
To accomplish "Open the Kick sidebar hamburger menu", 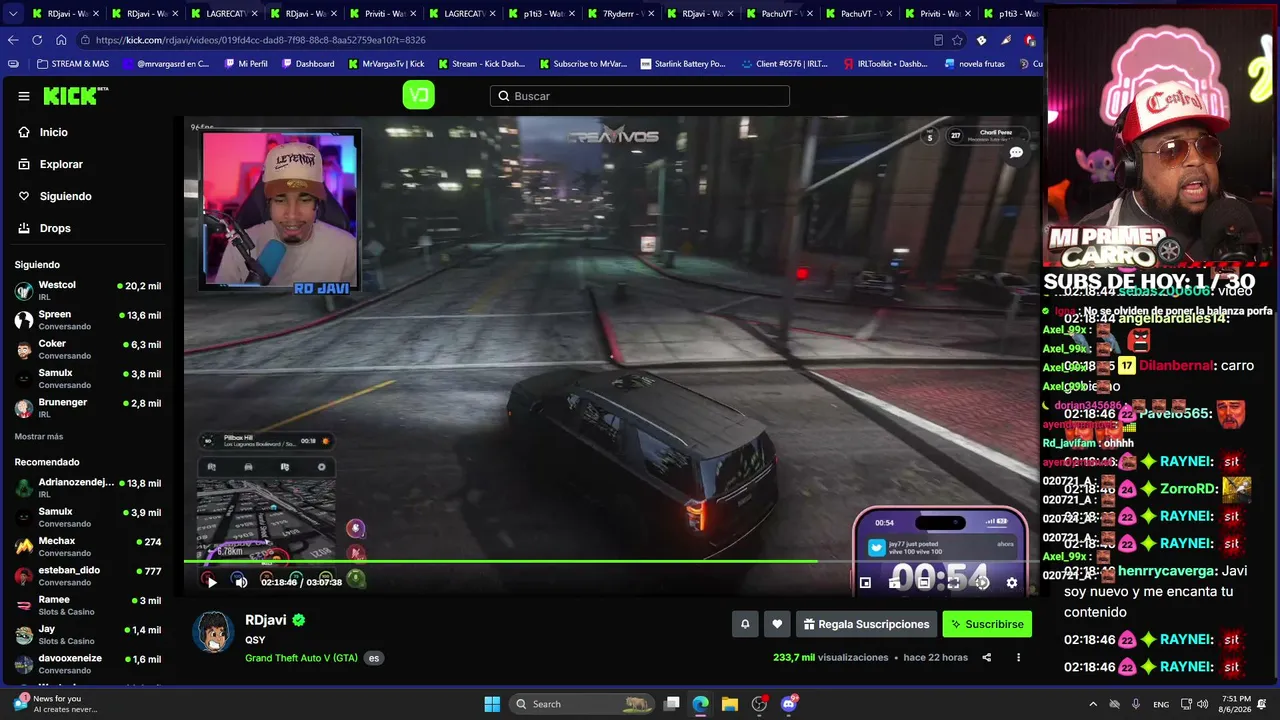I will coord(24,96).
